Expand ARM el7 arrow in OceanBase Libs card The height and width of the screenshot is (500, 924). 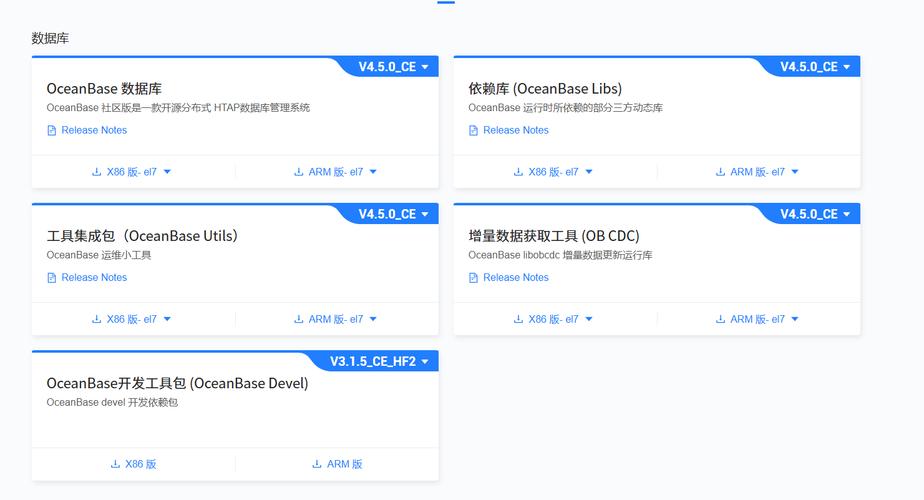(x=795, y=172)
